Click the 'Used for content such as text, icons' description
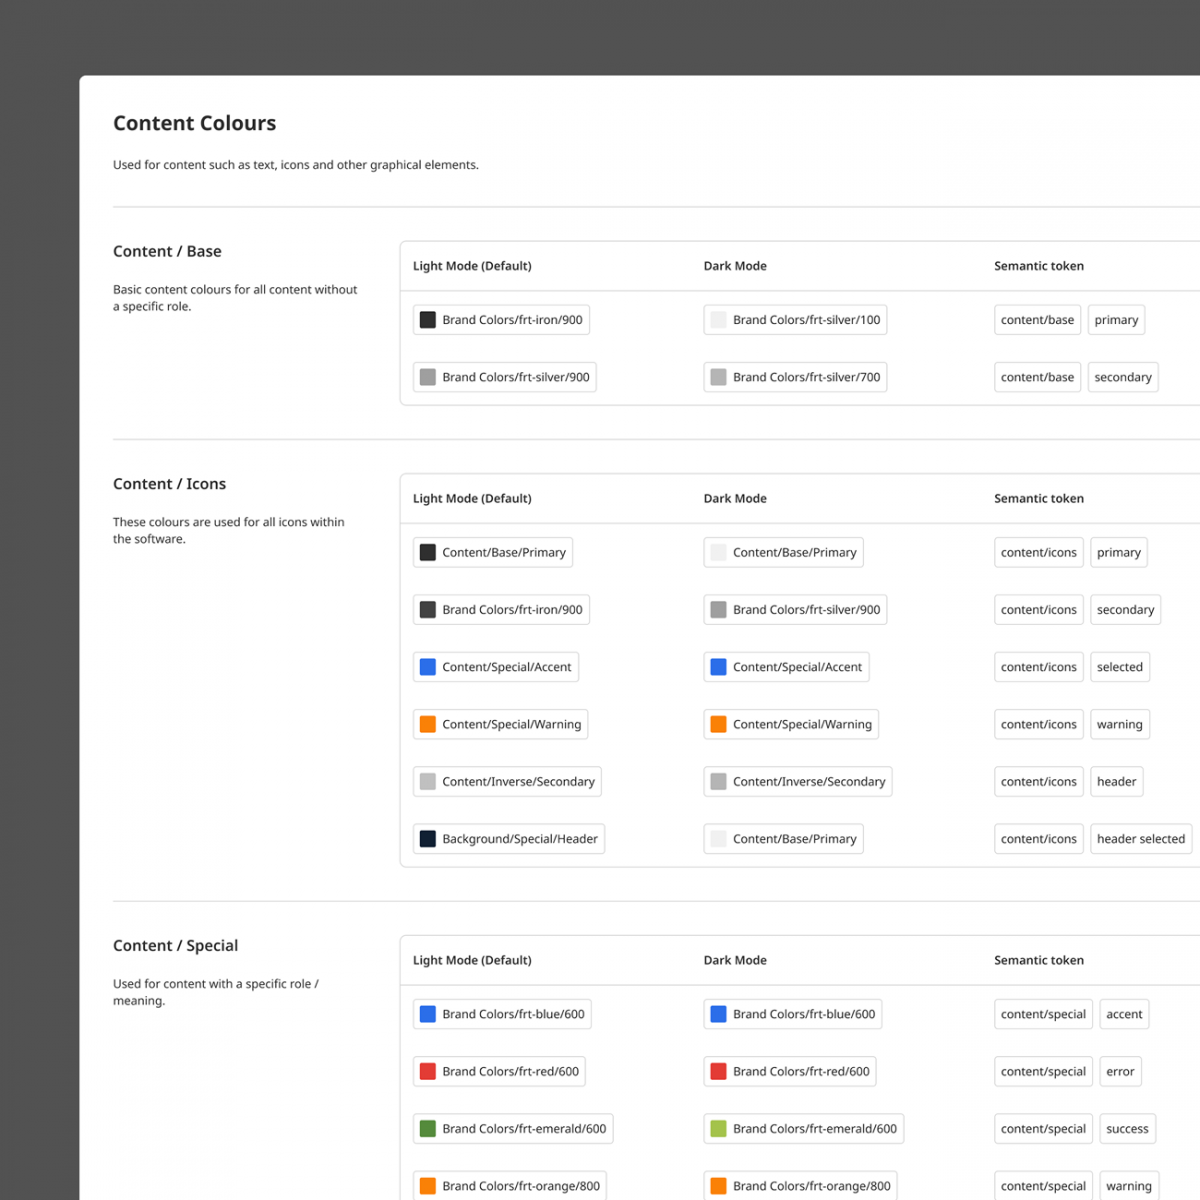 click(296, 165)
